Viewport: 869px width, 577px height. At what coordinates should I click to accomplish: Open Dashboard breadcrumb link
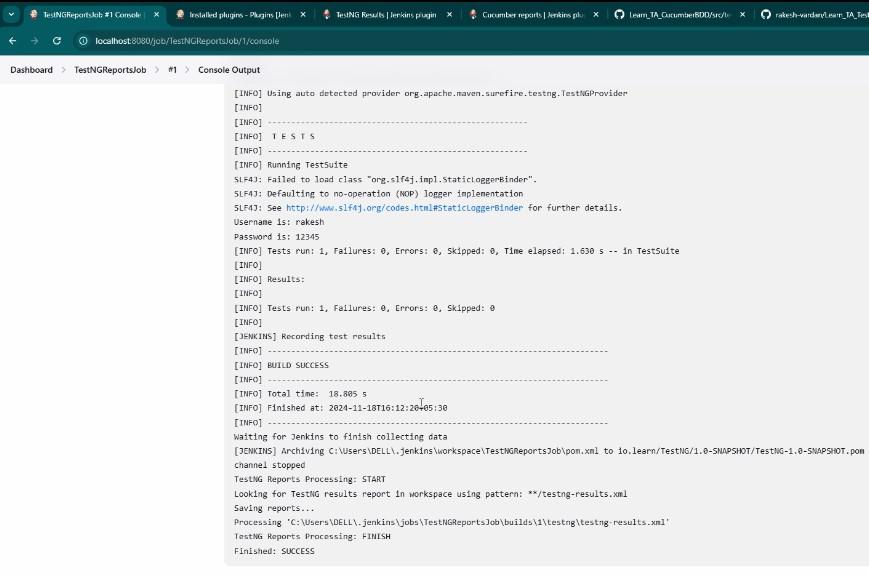[32, 70]
